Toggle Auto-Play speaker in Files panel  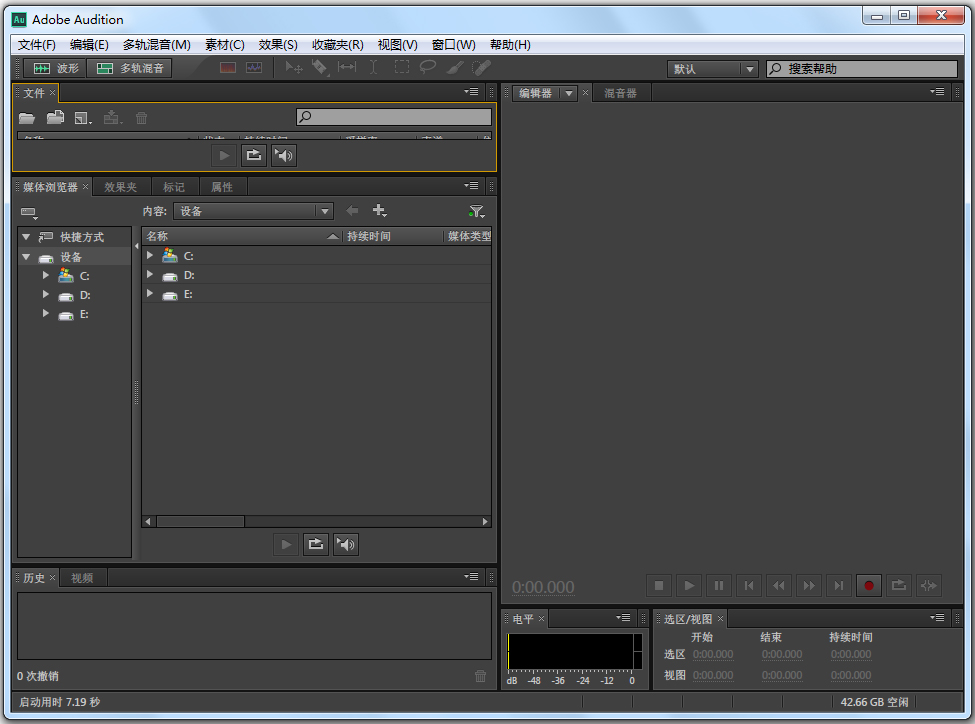[x=284, y=155]
